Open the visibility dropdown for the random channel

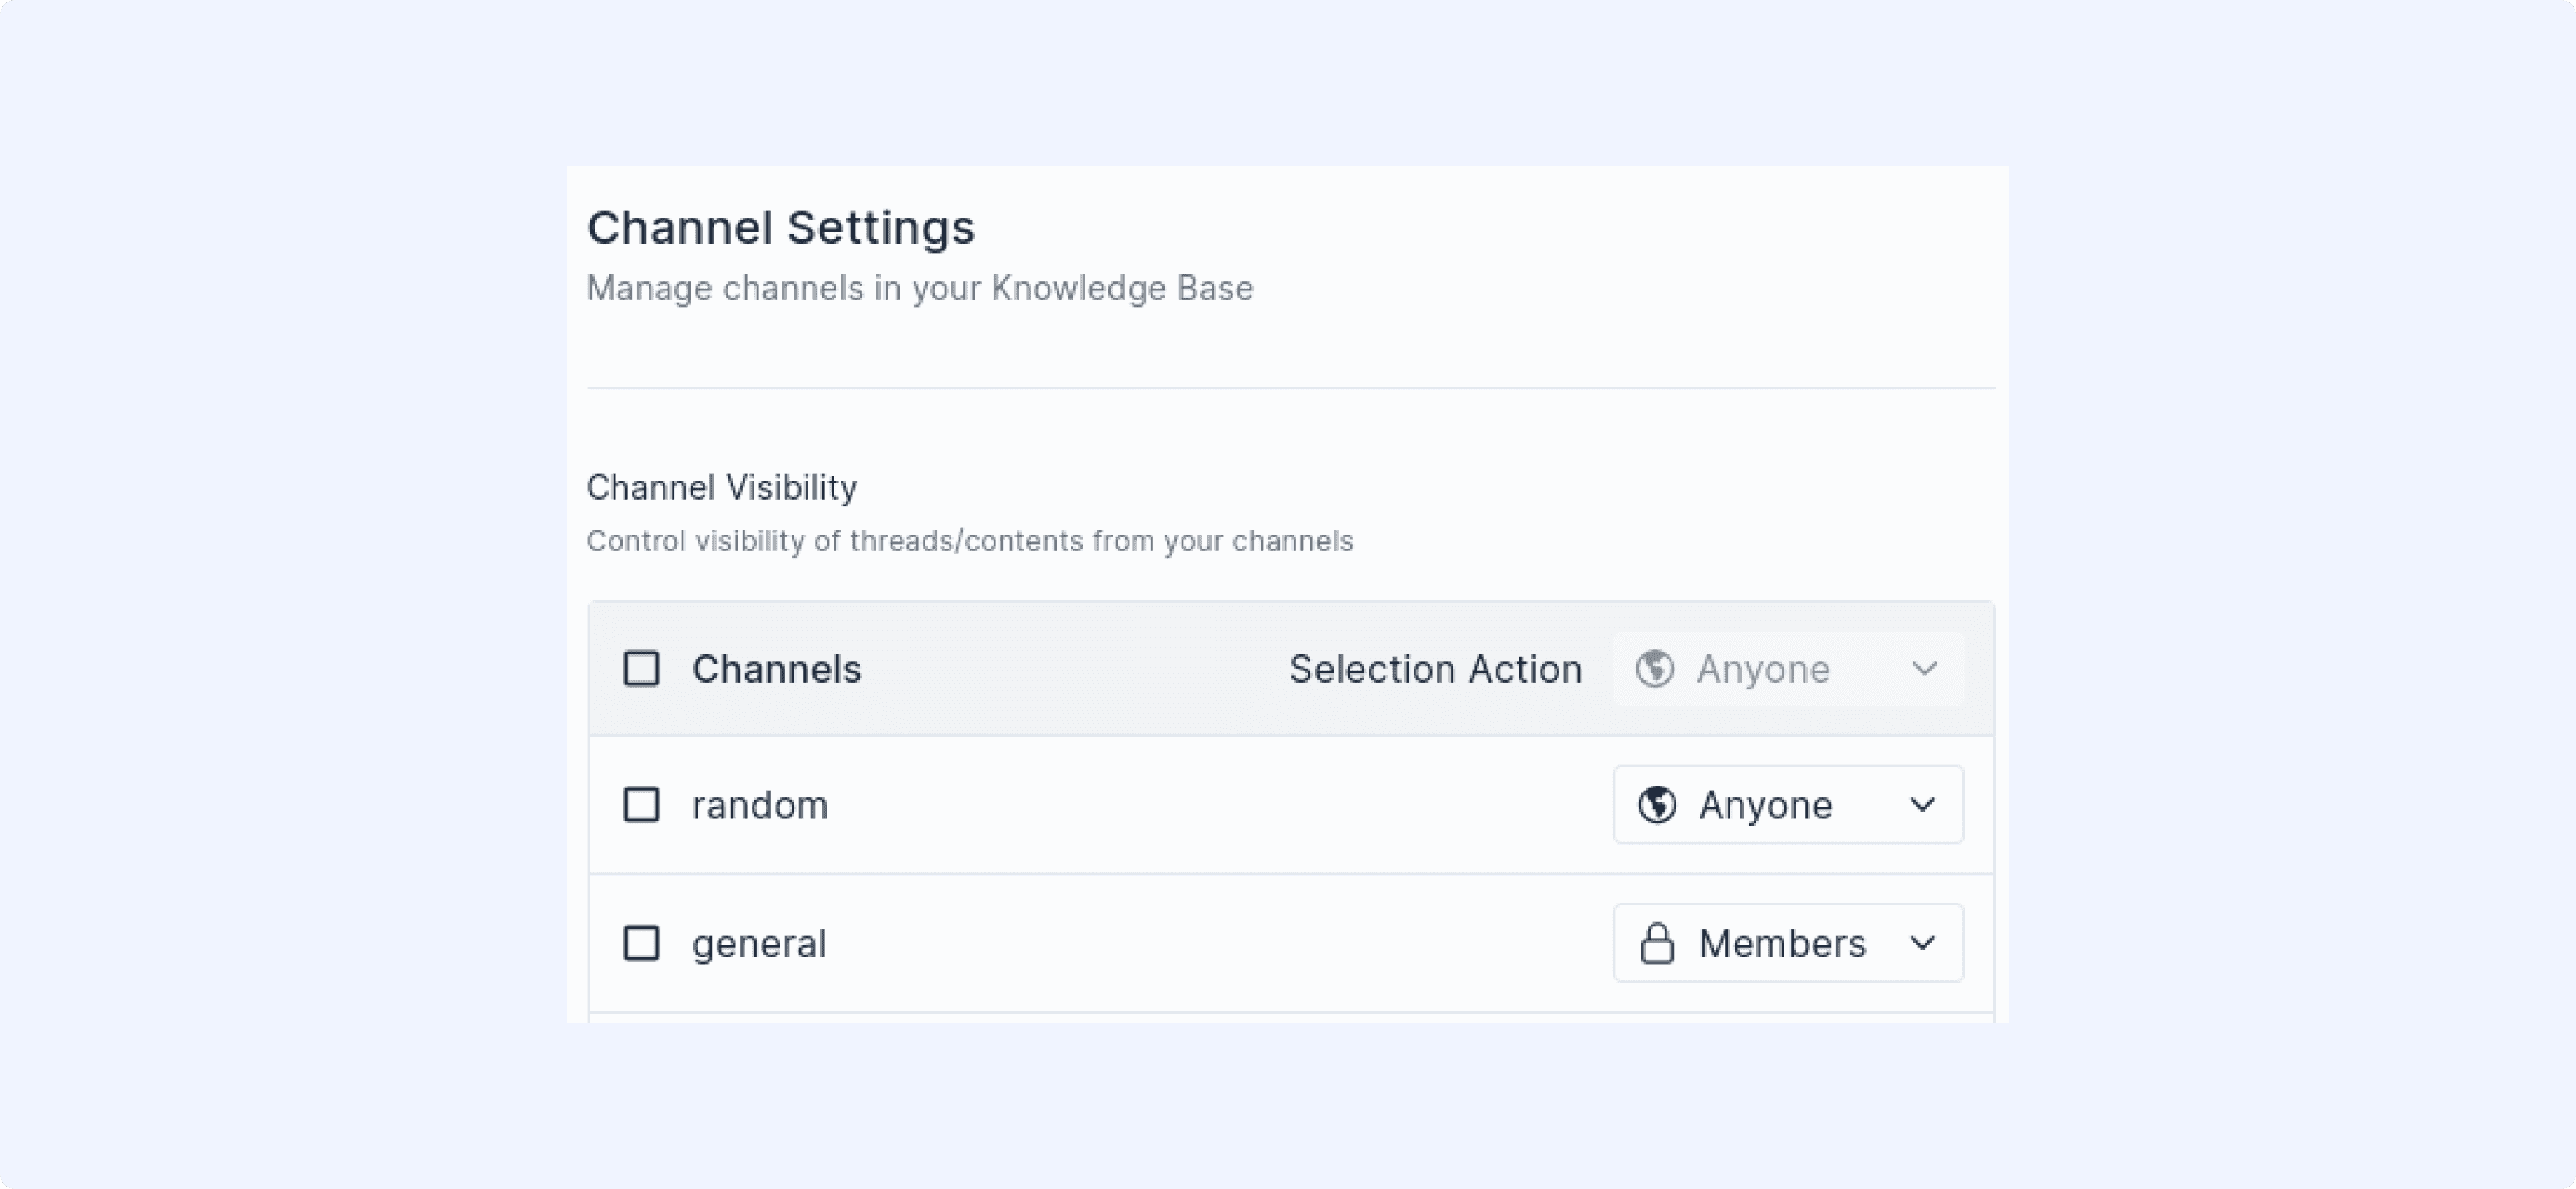click(x=1788, y=804)
